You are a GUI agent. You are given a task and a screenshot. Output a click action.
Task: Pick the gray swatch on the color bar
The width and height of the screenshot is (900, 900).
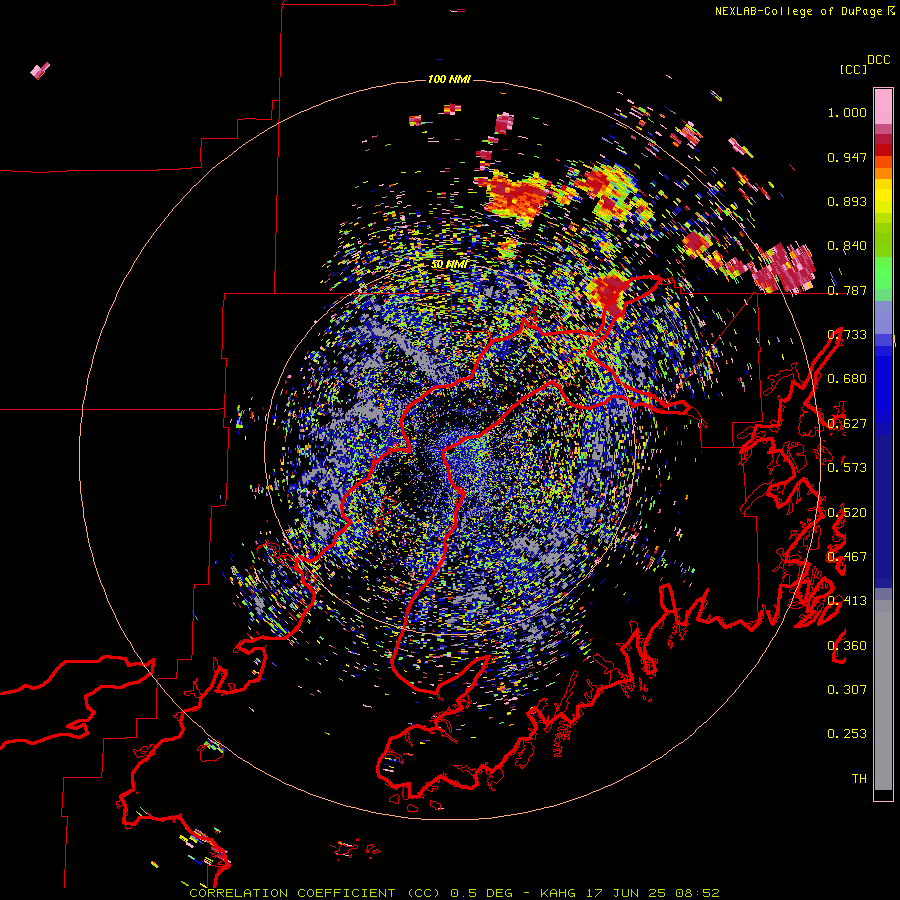(883, 695)
